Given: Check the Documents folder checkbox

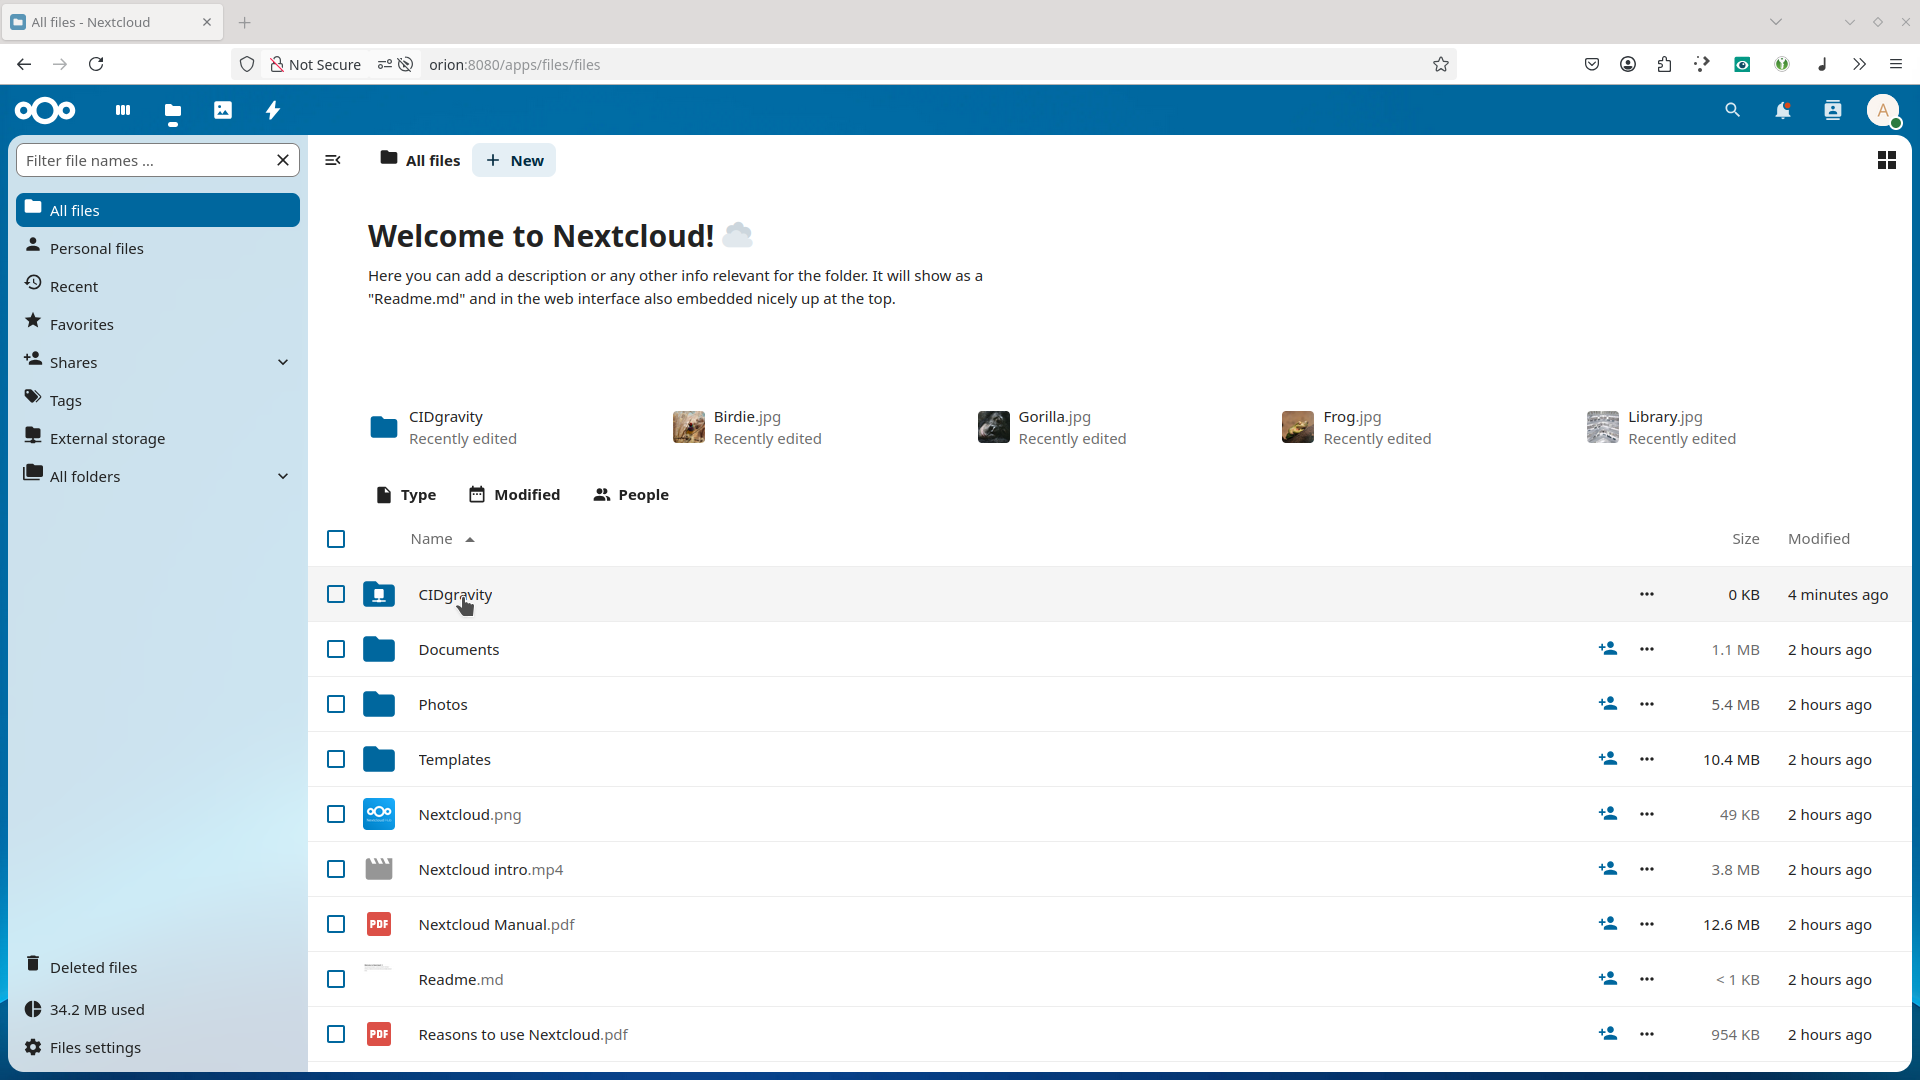Looking at the screenshot, I should coord(336,649).
